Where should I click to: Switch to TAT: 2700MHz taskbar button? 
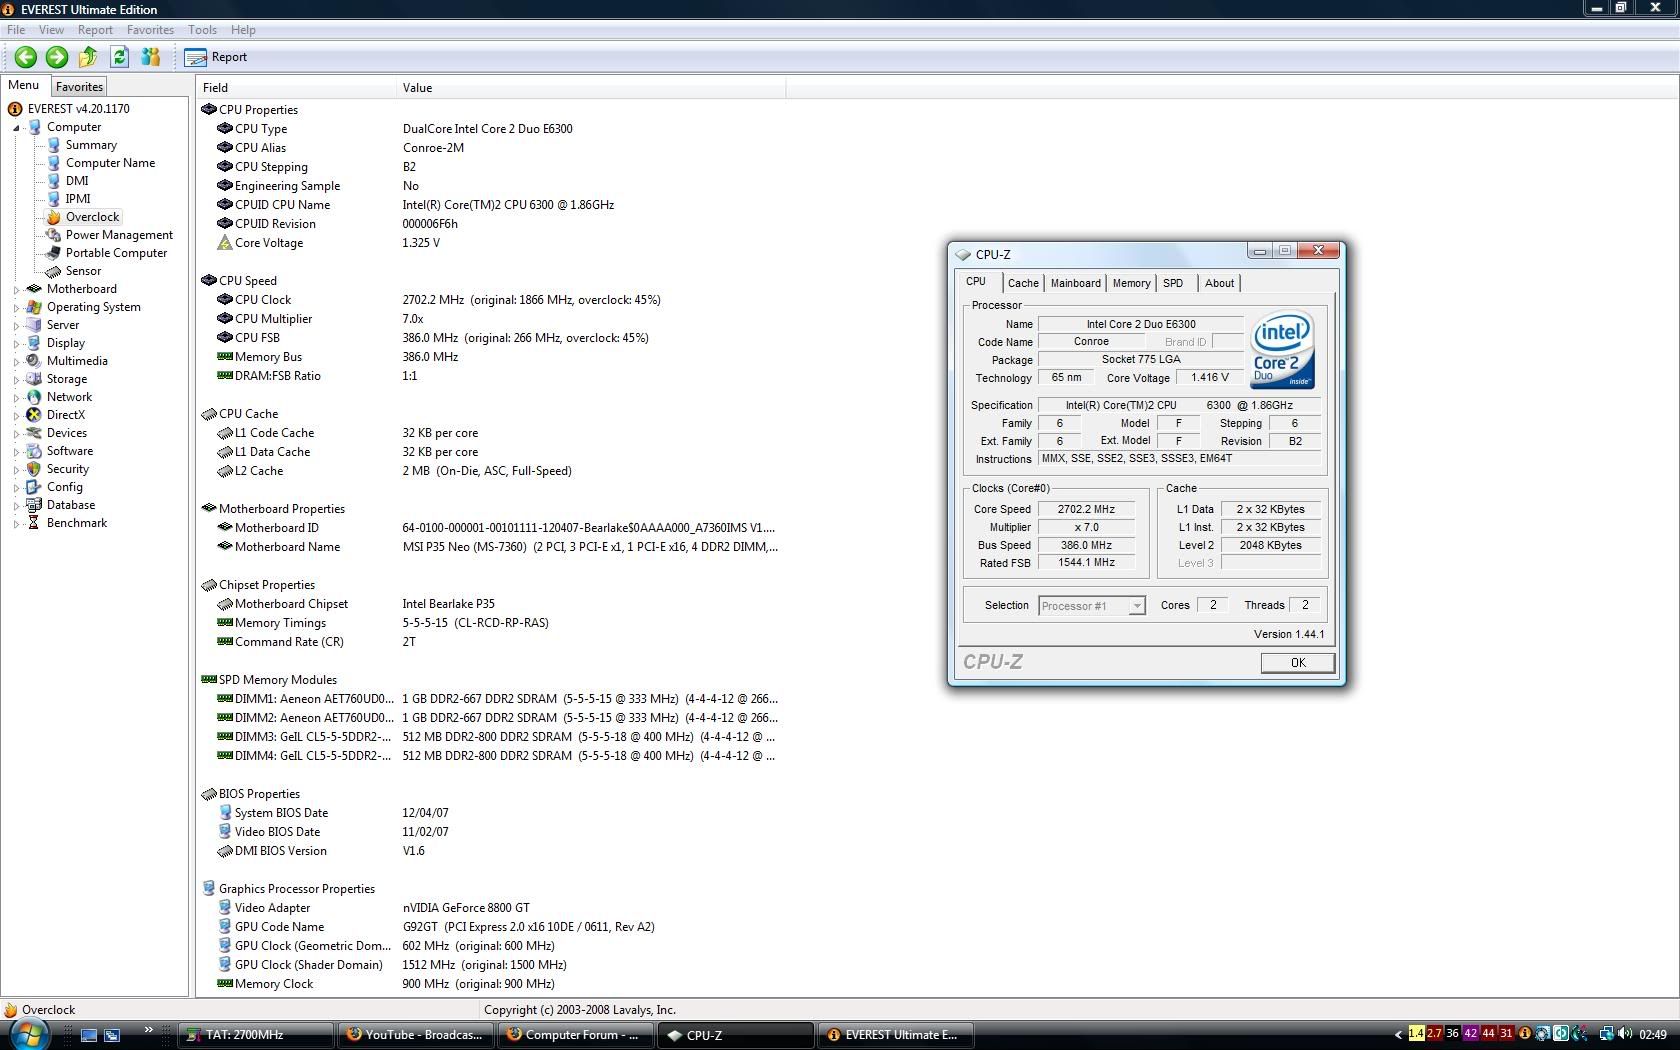click(x=256, y=1035)
